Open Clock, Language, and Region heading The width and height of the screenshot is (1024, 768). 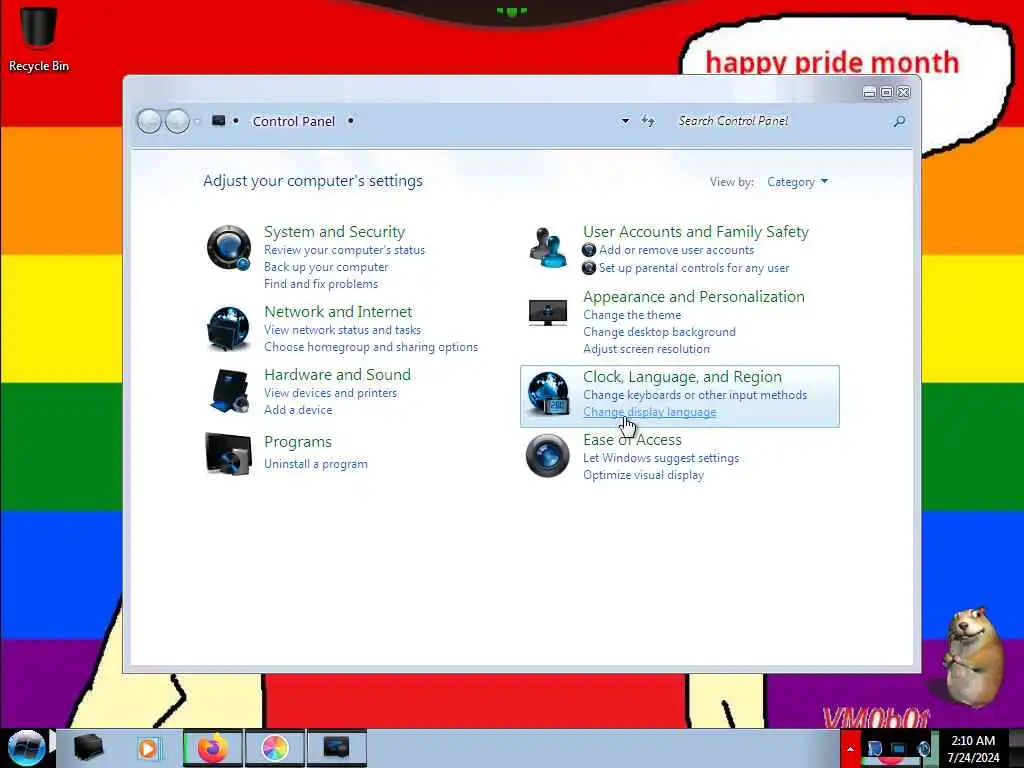[682, 377]
